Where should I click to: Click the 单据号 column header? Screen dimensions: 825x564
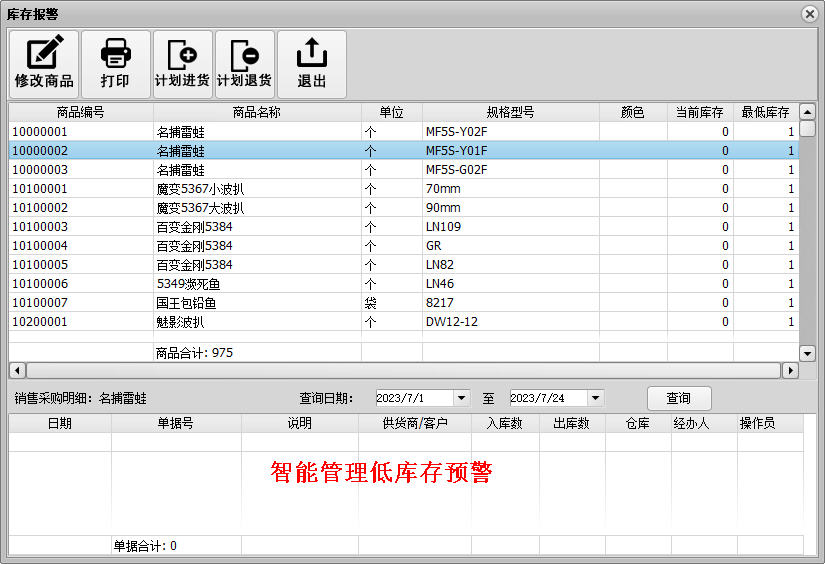tap(176, 424)
